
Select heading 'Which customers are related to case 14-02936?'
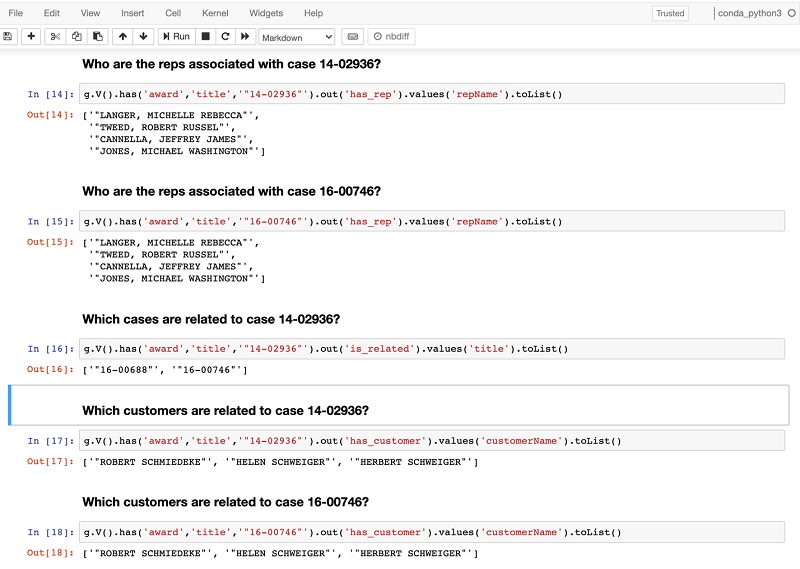pos(226,411)
